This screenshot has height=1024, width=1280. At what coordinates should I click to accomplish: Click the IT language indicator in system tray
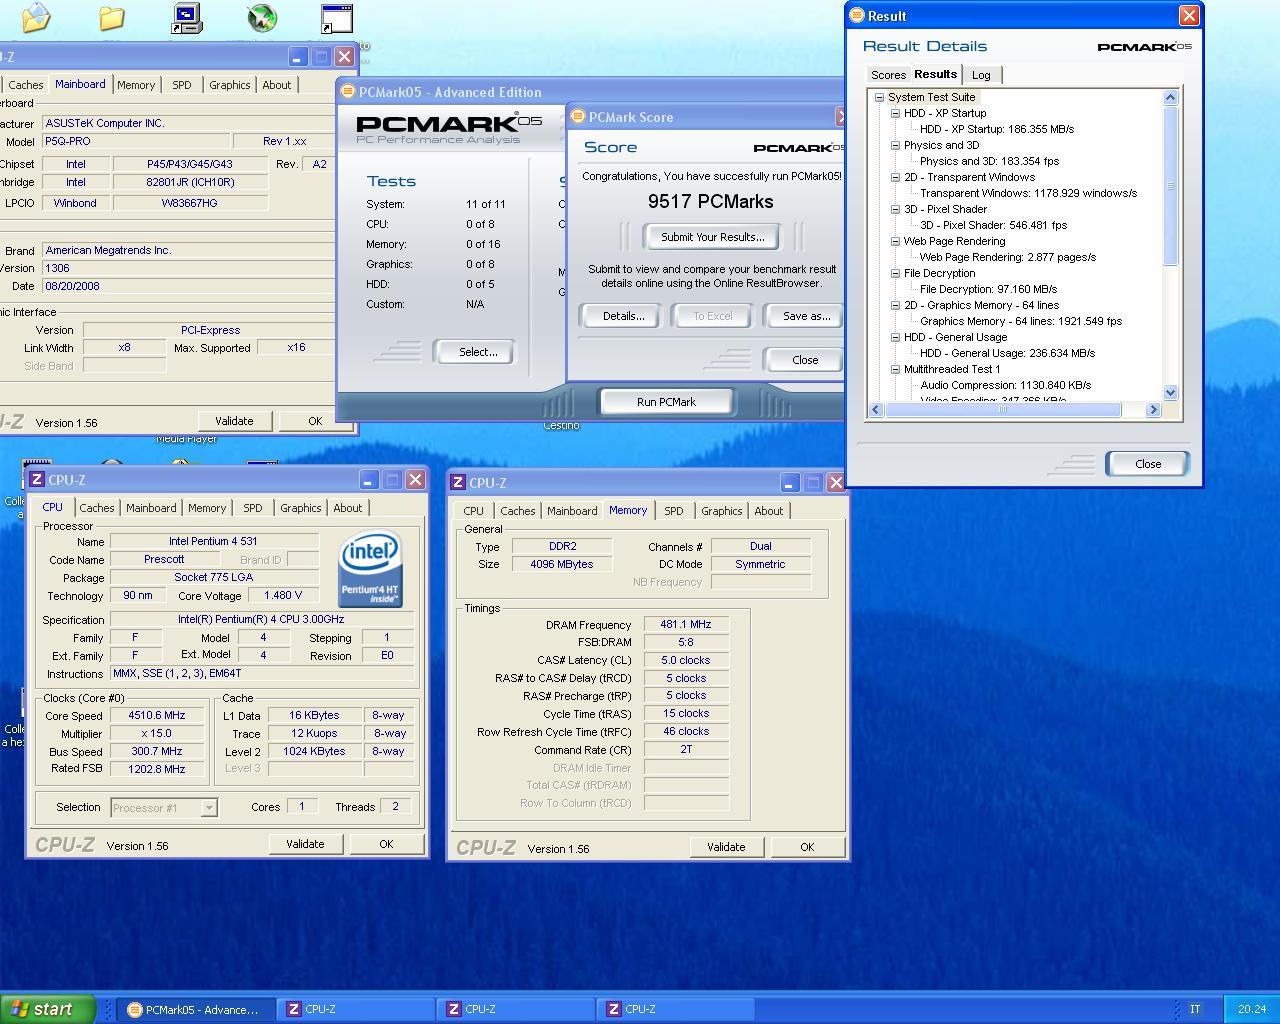pyautogui.click(x=1195, y=1009)
